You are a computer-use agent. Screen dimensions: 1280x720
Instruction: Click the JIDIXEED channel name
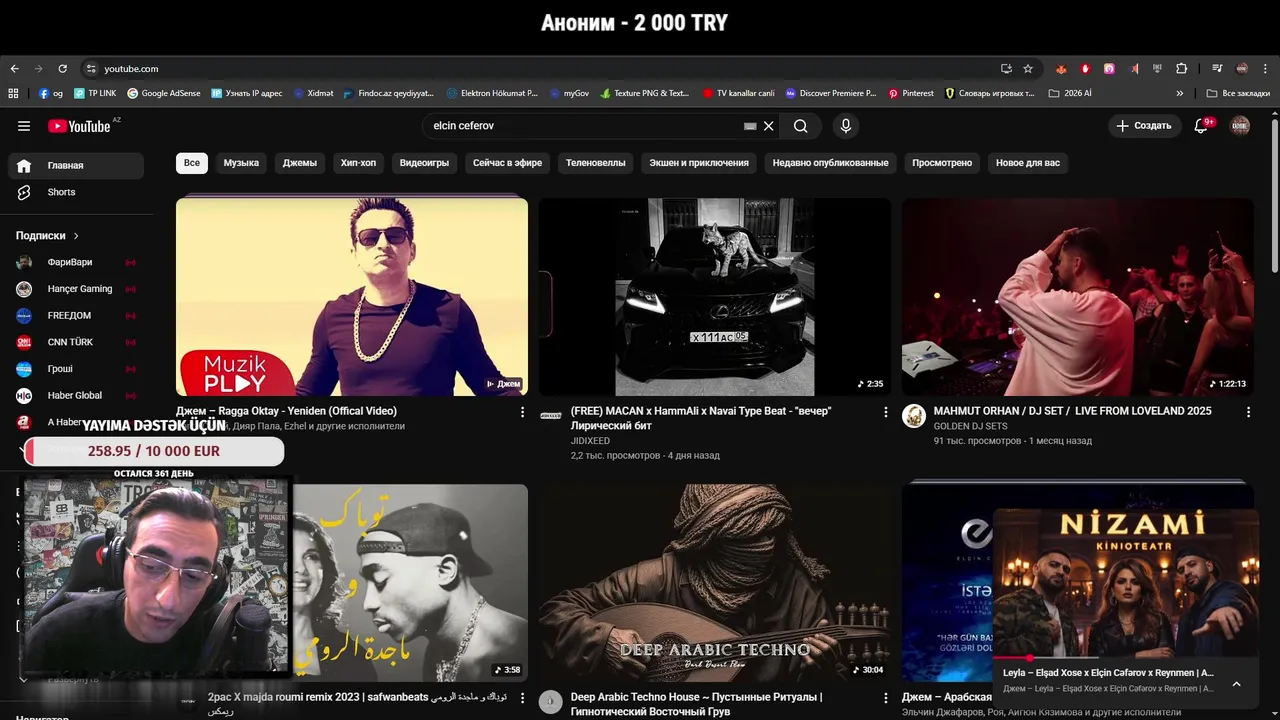pyautogui.click(x=590, y=441)
